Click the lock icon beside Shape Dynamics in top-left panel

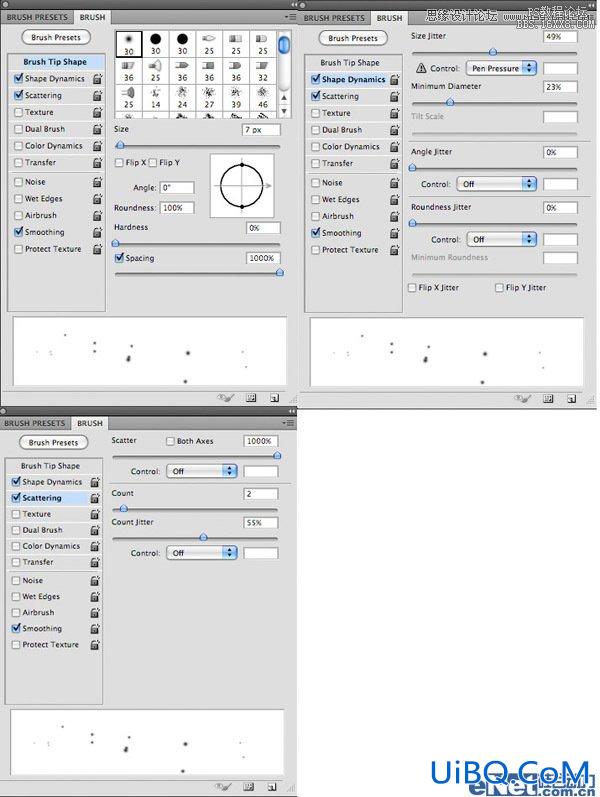[98, 79]
